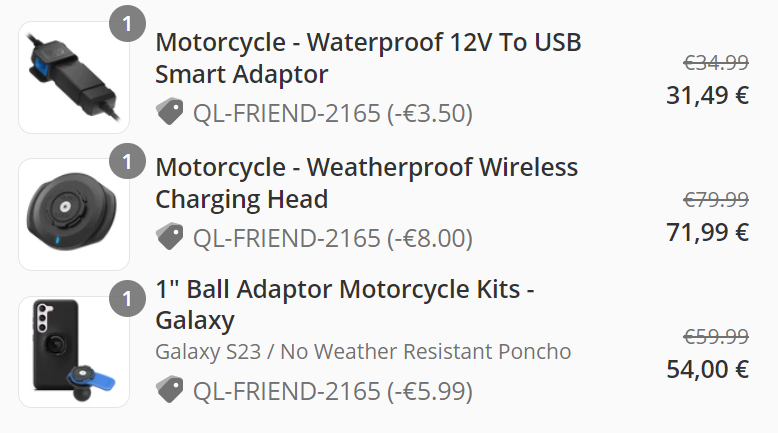Click the 31,49 € discounted price

coord(707,95)
